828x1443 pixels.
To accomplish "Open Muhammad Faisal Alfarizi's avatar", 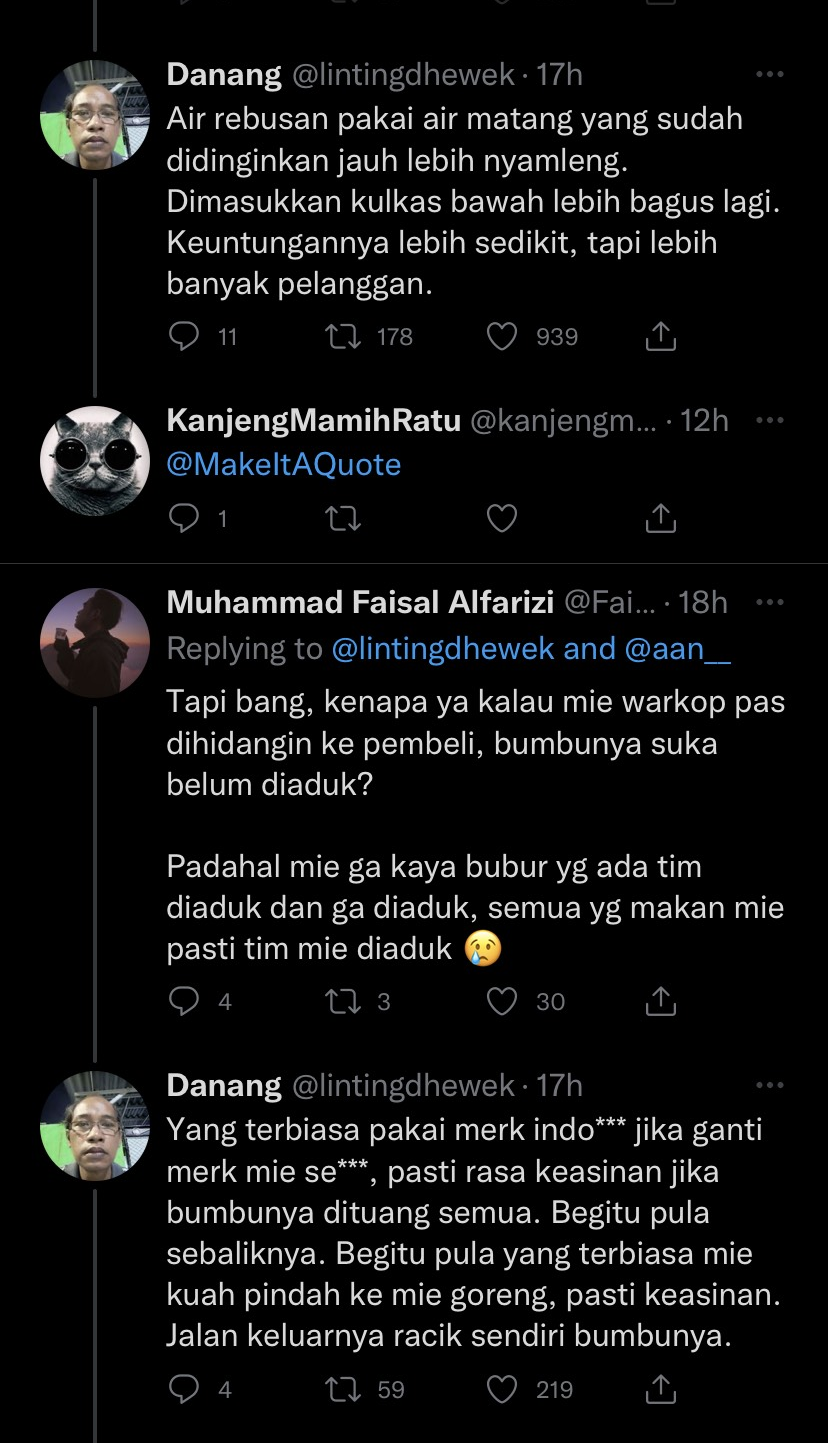I will tap(95, 643).
